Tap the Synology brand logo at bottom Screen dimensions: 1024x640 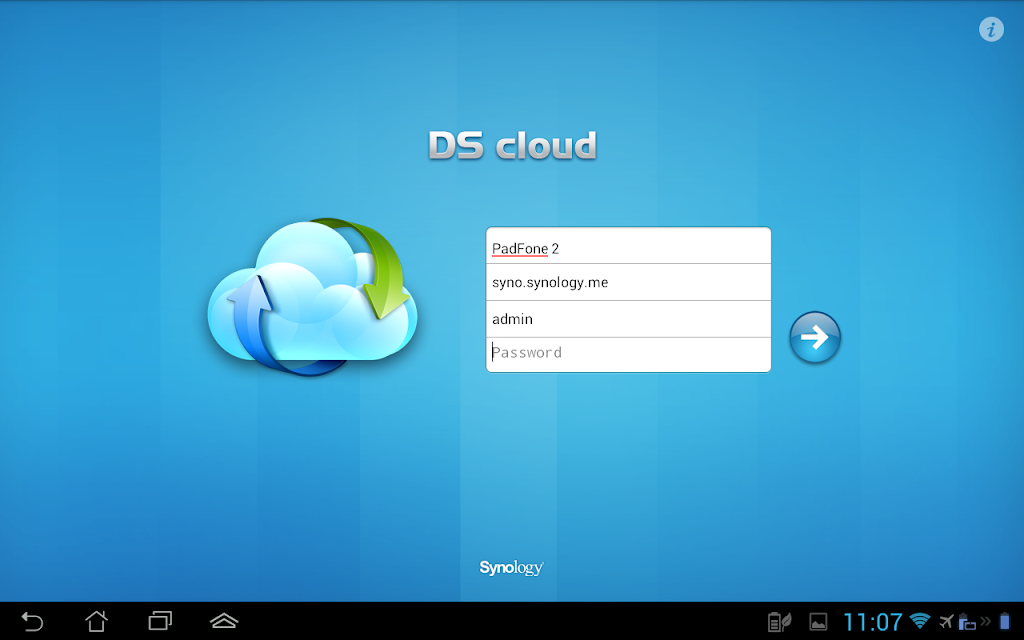(511, 568)
